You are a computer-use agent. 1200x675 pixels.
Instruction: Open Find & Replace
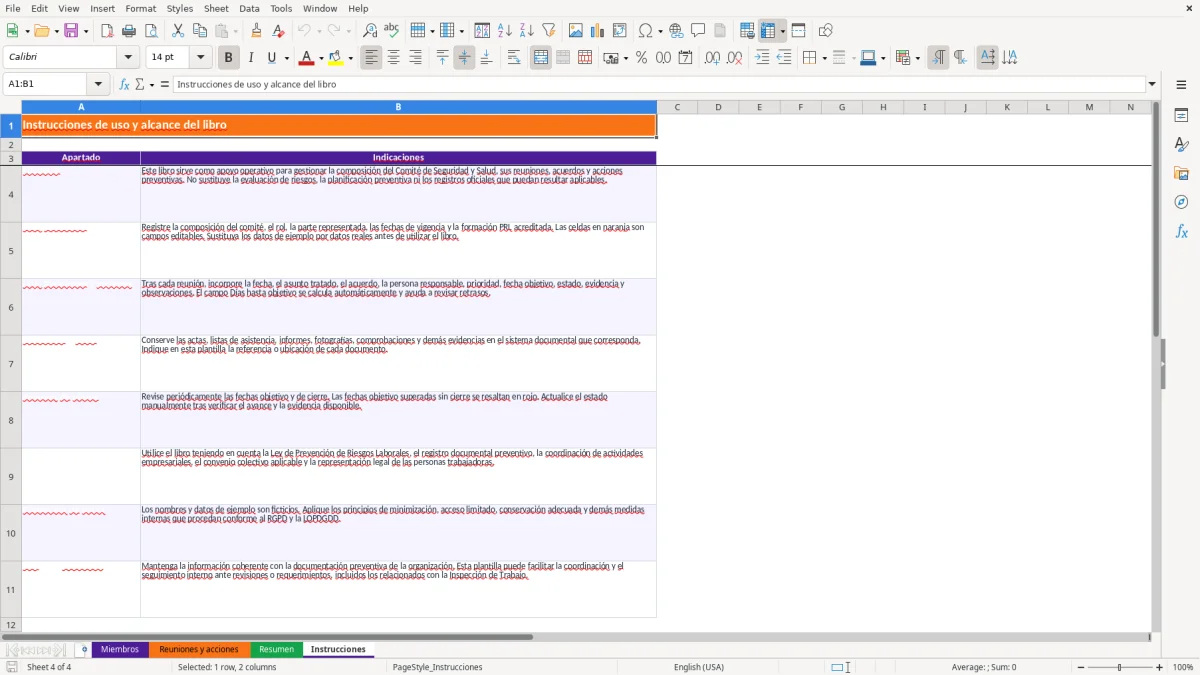tap(370, 31)
